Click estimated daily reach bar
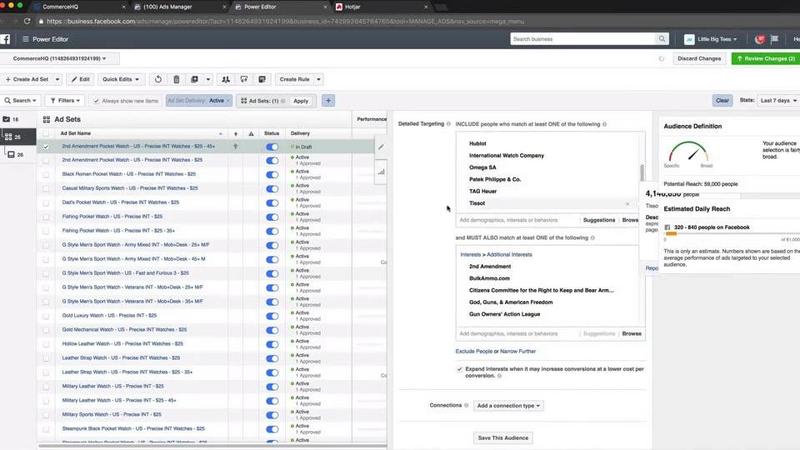800x450 pixels. (x=732, y=234)
